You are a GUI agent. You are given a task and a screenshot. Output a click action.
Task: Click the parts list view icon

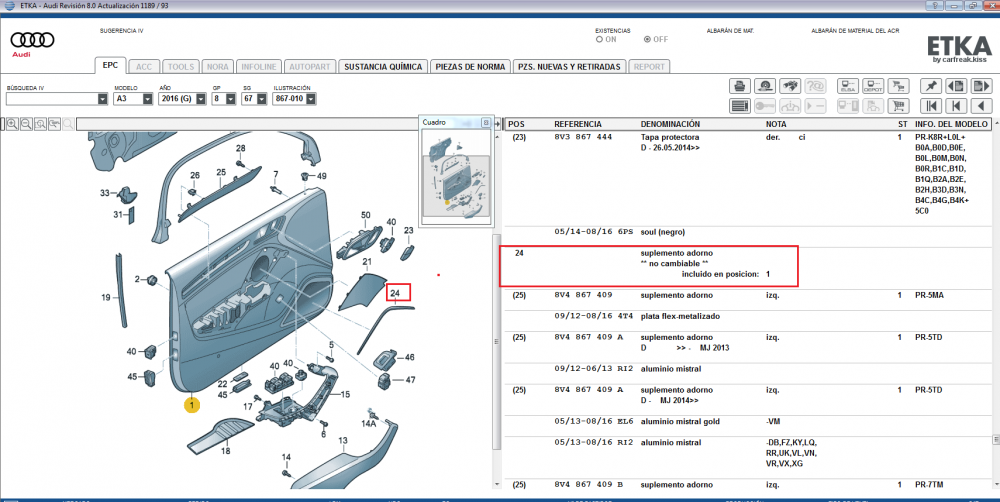point(740,106)
